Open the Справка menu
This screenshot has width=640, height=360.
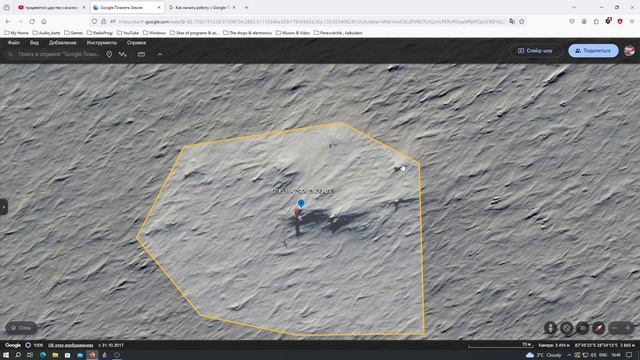tap(136, 42)
